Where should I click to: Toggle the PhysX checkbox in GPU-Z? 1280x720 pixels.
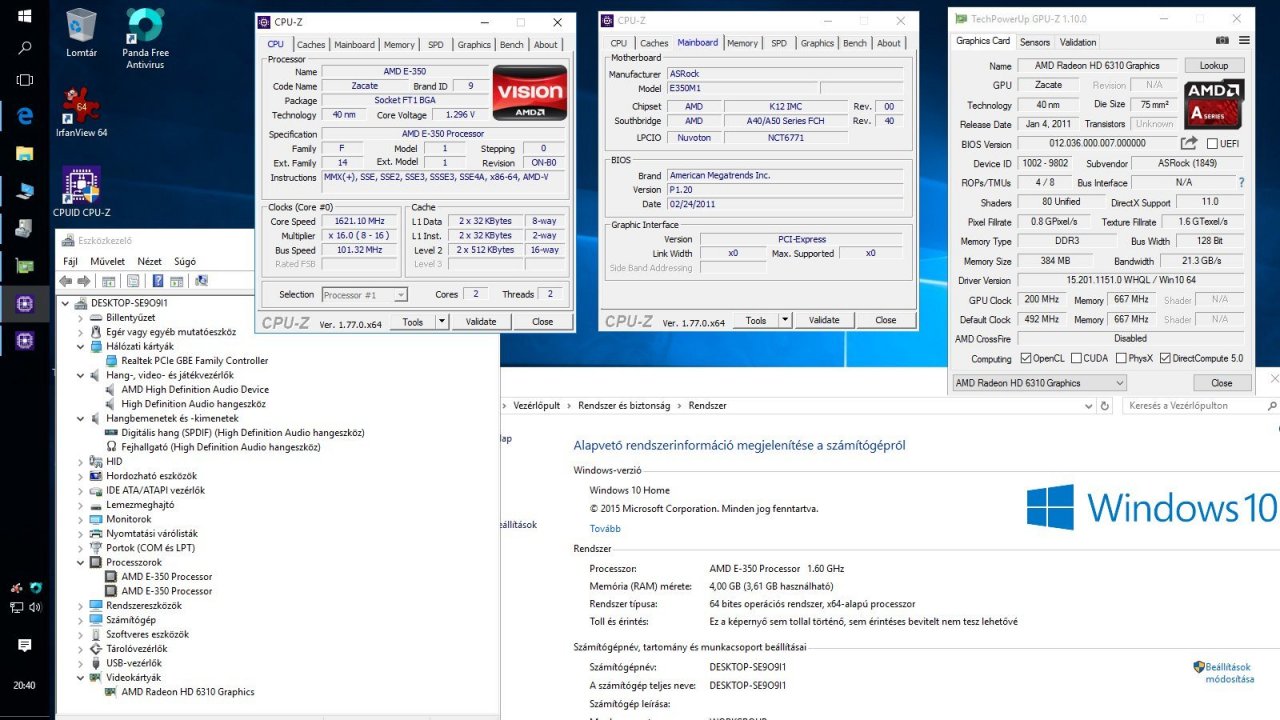pos(1121,358)
